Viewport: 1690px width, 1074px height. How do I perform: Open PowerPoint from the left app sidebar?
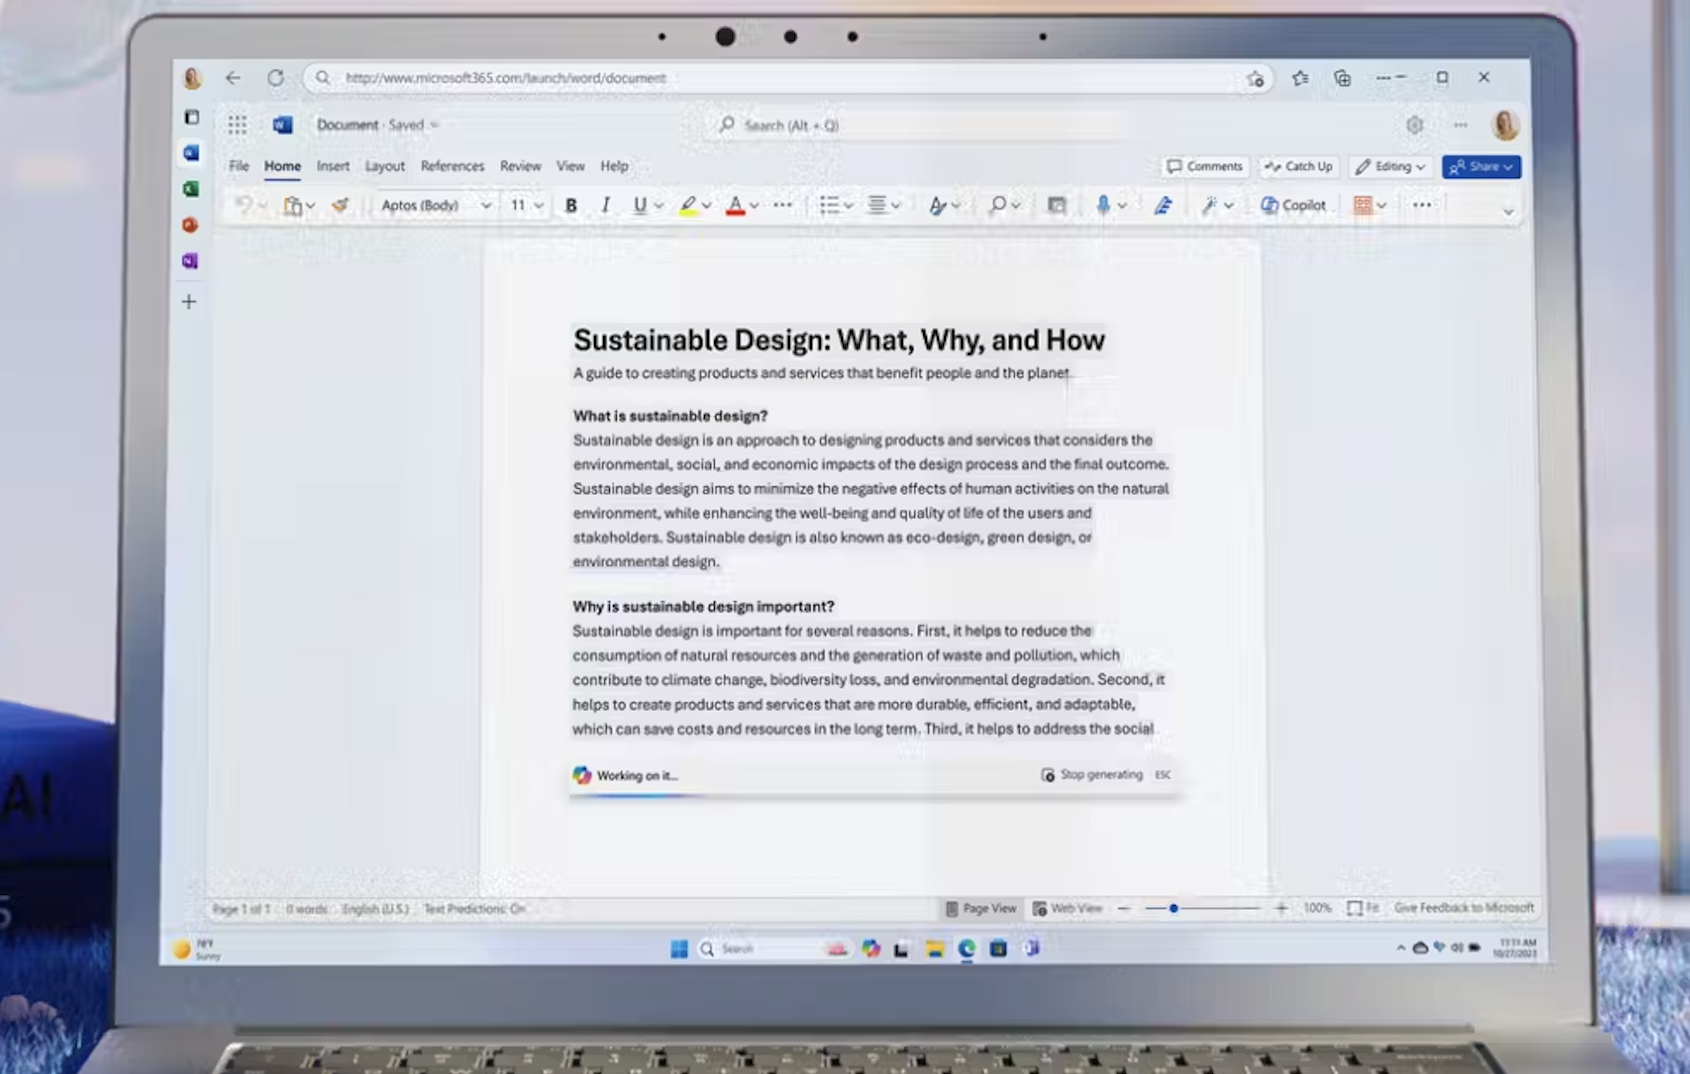click(190, 225)
